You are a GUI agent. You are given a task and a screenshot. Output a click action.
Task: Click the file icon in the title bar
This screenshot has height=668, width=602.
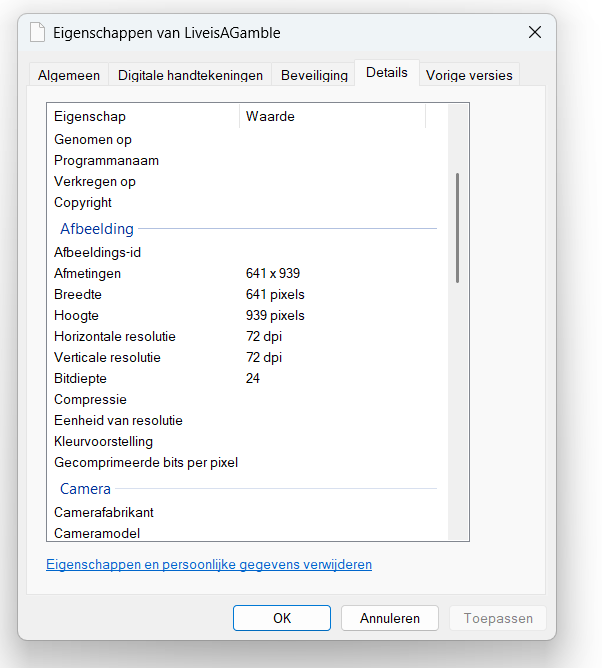[38, 33]
